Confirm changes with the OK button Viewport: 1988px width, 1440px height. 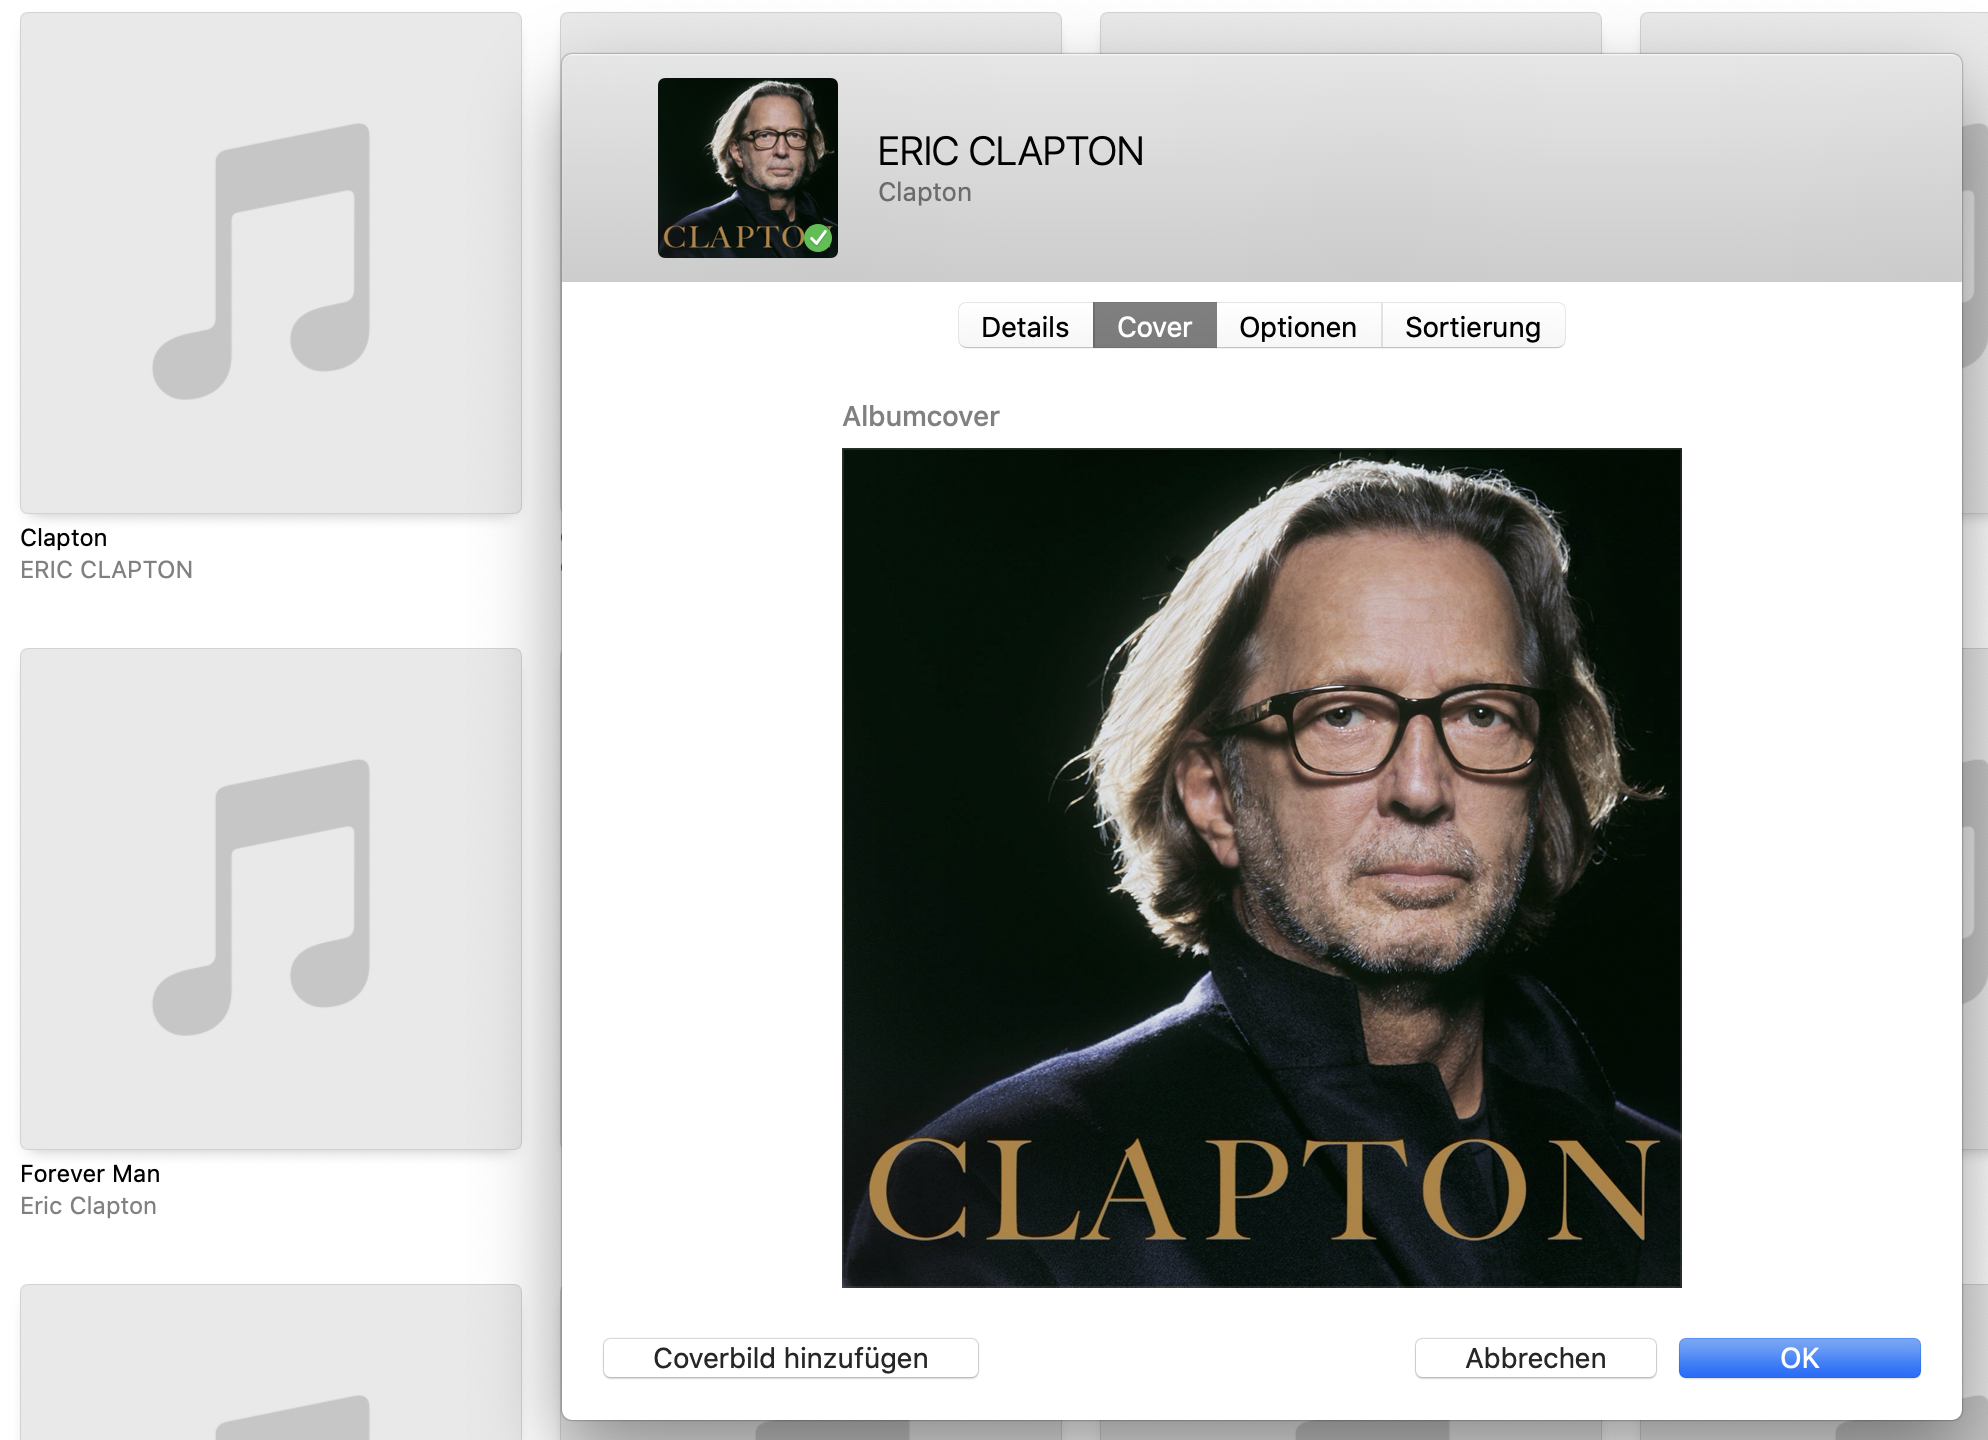(x=1800, y=1358)
